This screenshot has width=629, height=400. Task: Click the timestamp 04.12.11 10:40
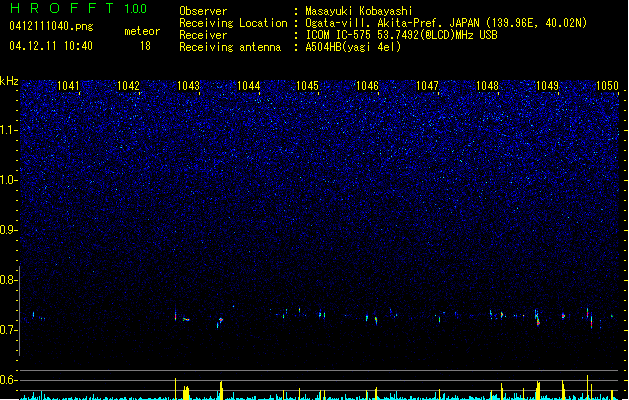coord(51,46)
